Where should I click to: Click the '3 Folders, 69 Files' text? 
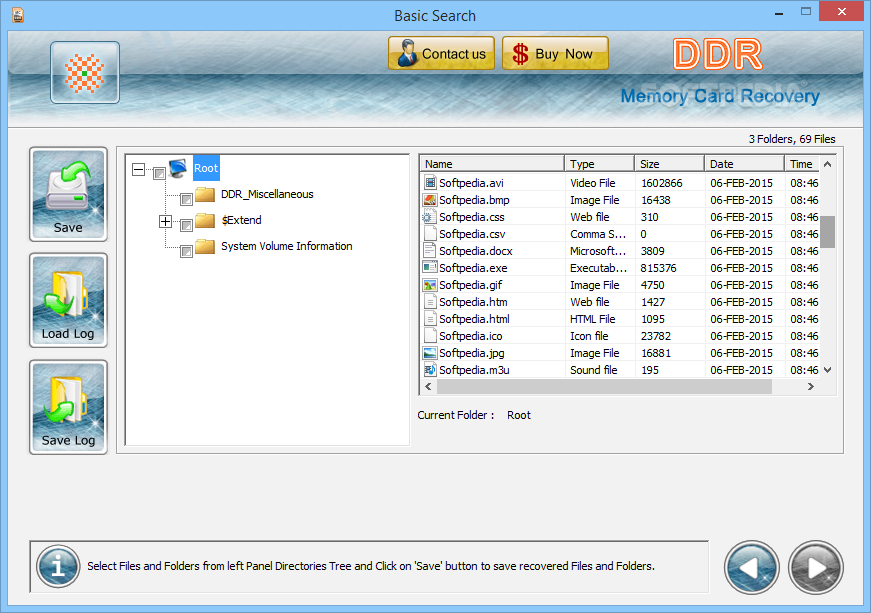792,139
